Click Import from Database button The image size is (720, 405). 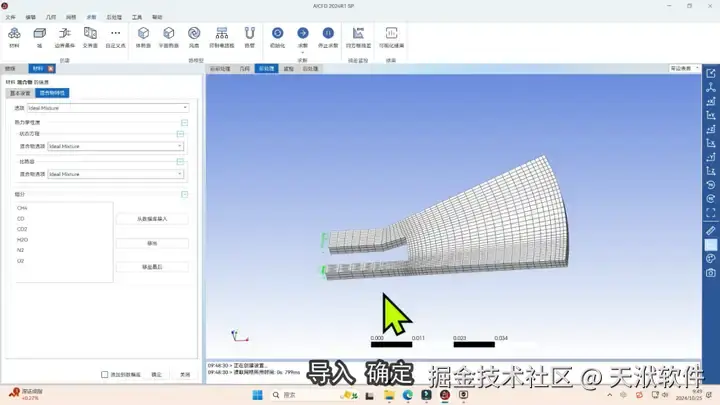pyautogui.click(x=152, y=219)
